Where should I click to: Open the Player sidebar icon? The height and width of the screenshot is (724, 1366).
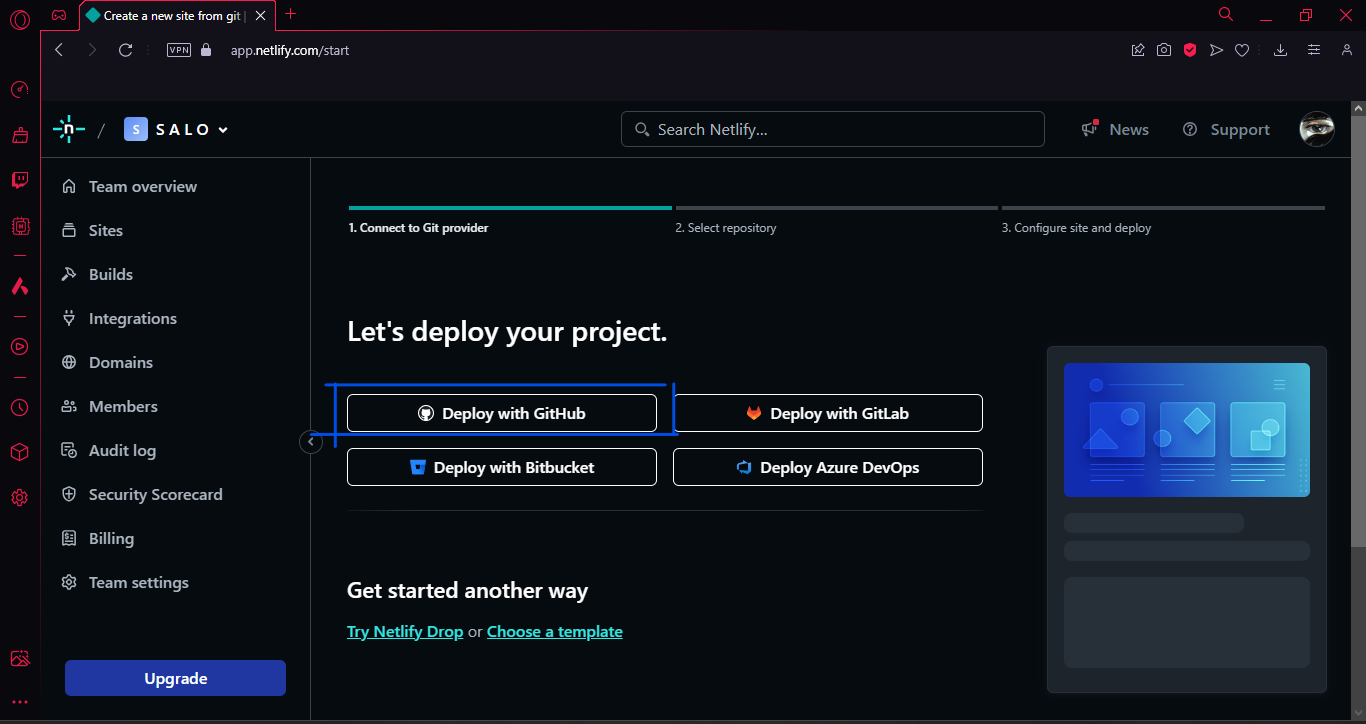coord(19,346)
